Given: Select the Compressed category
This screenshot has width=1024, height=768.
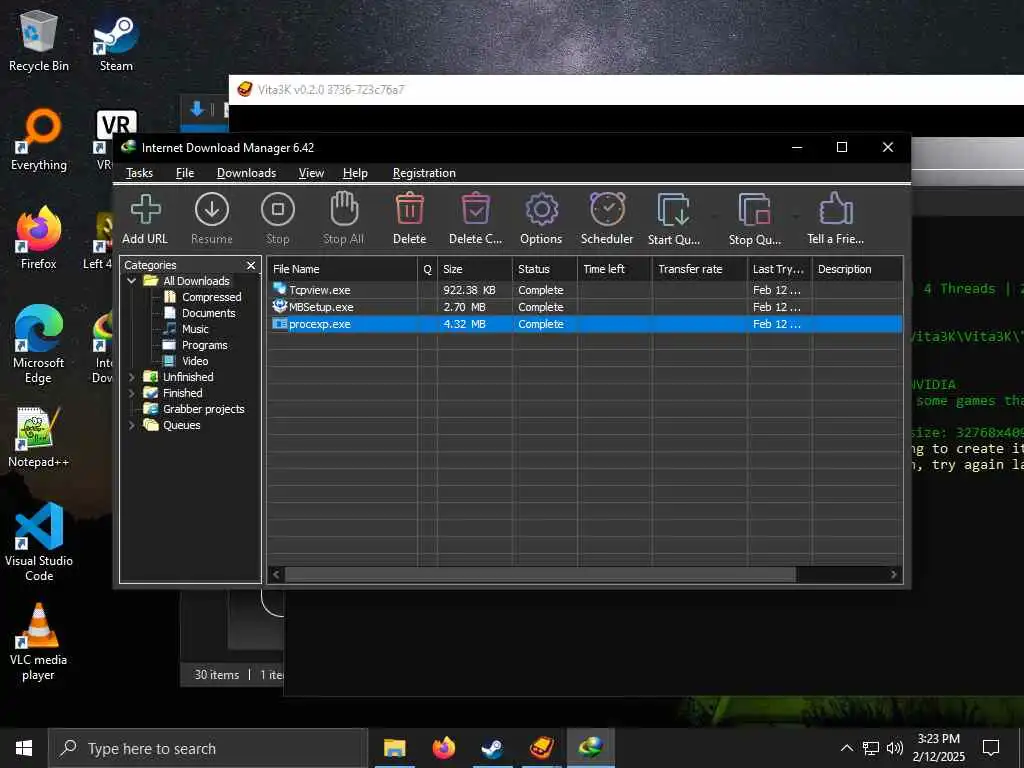Looking at the screenshot, I should (211, 297).
